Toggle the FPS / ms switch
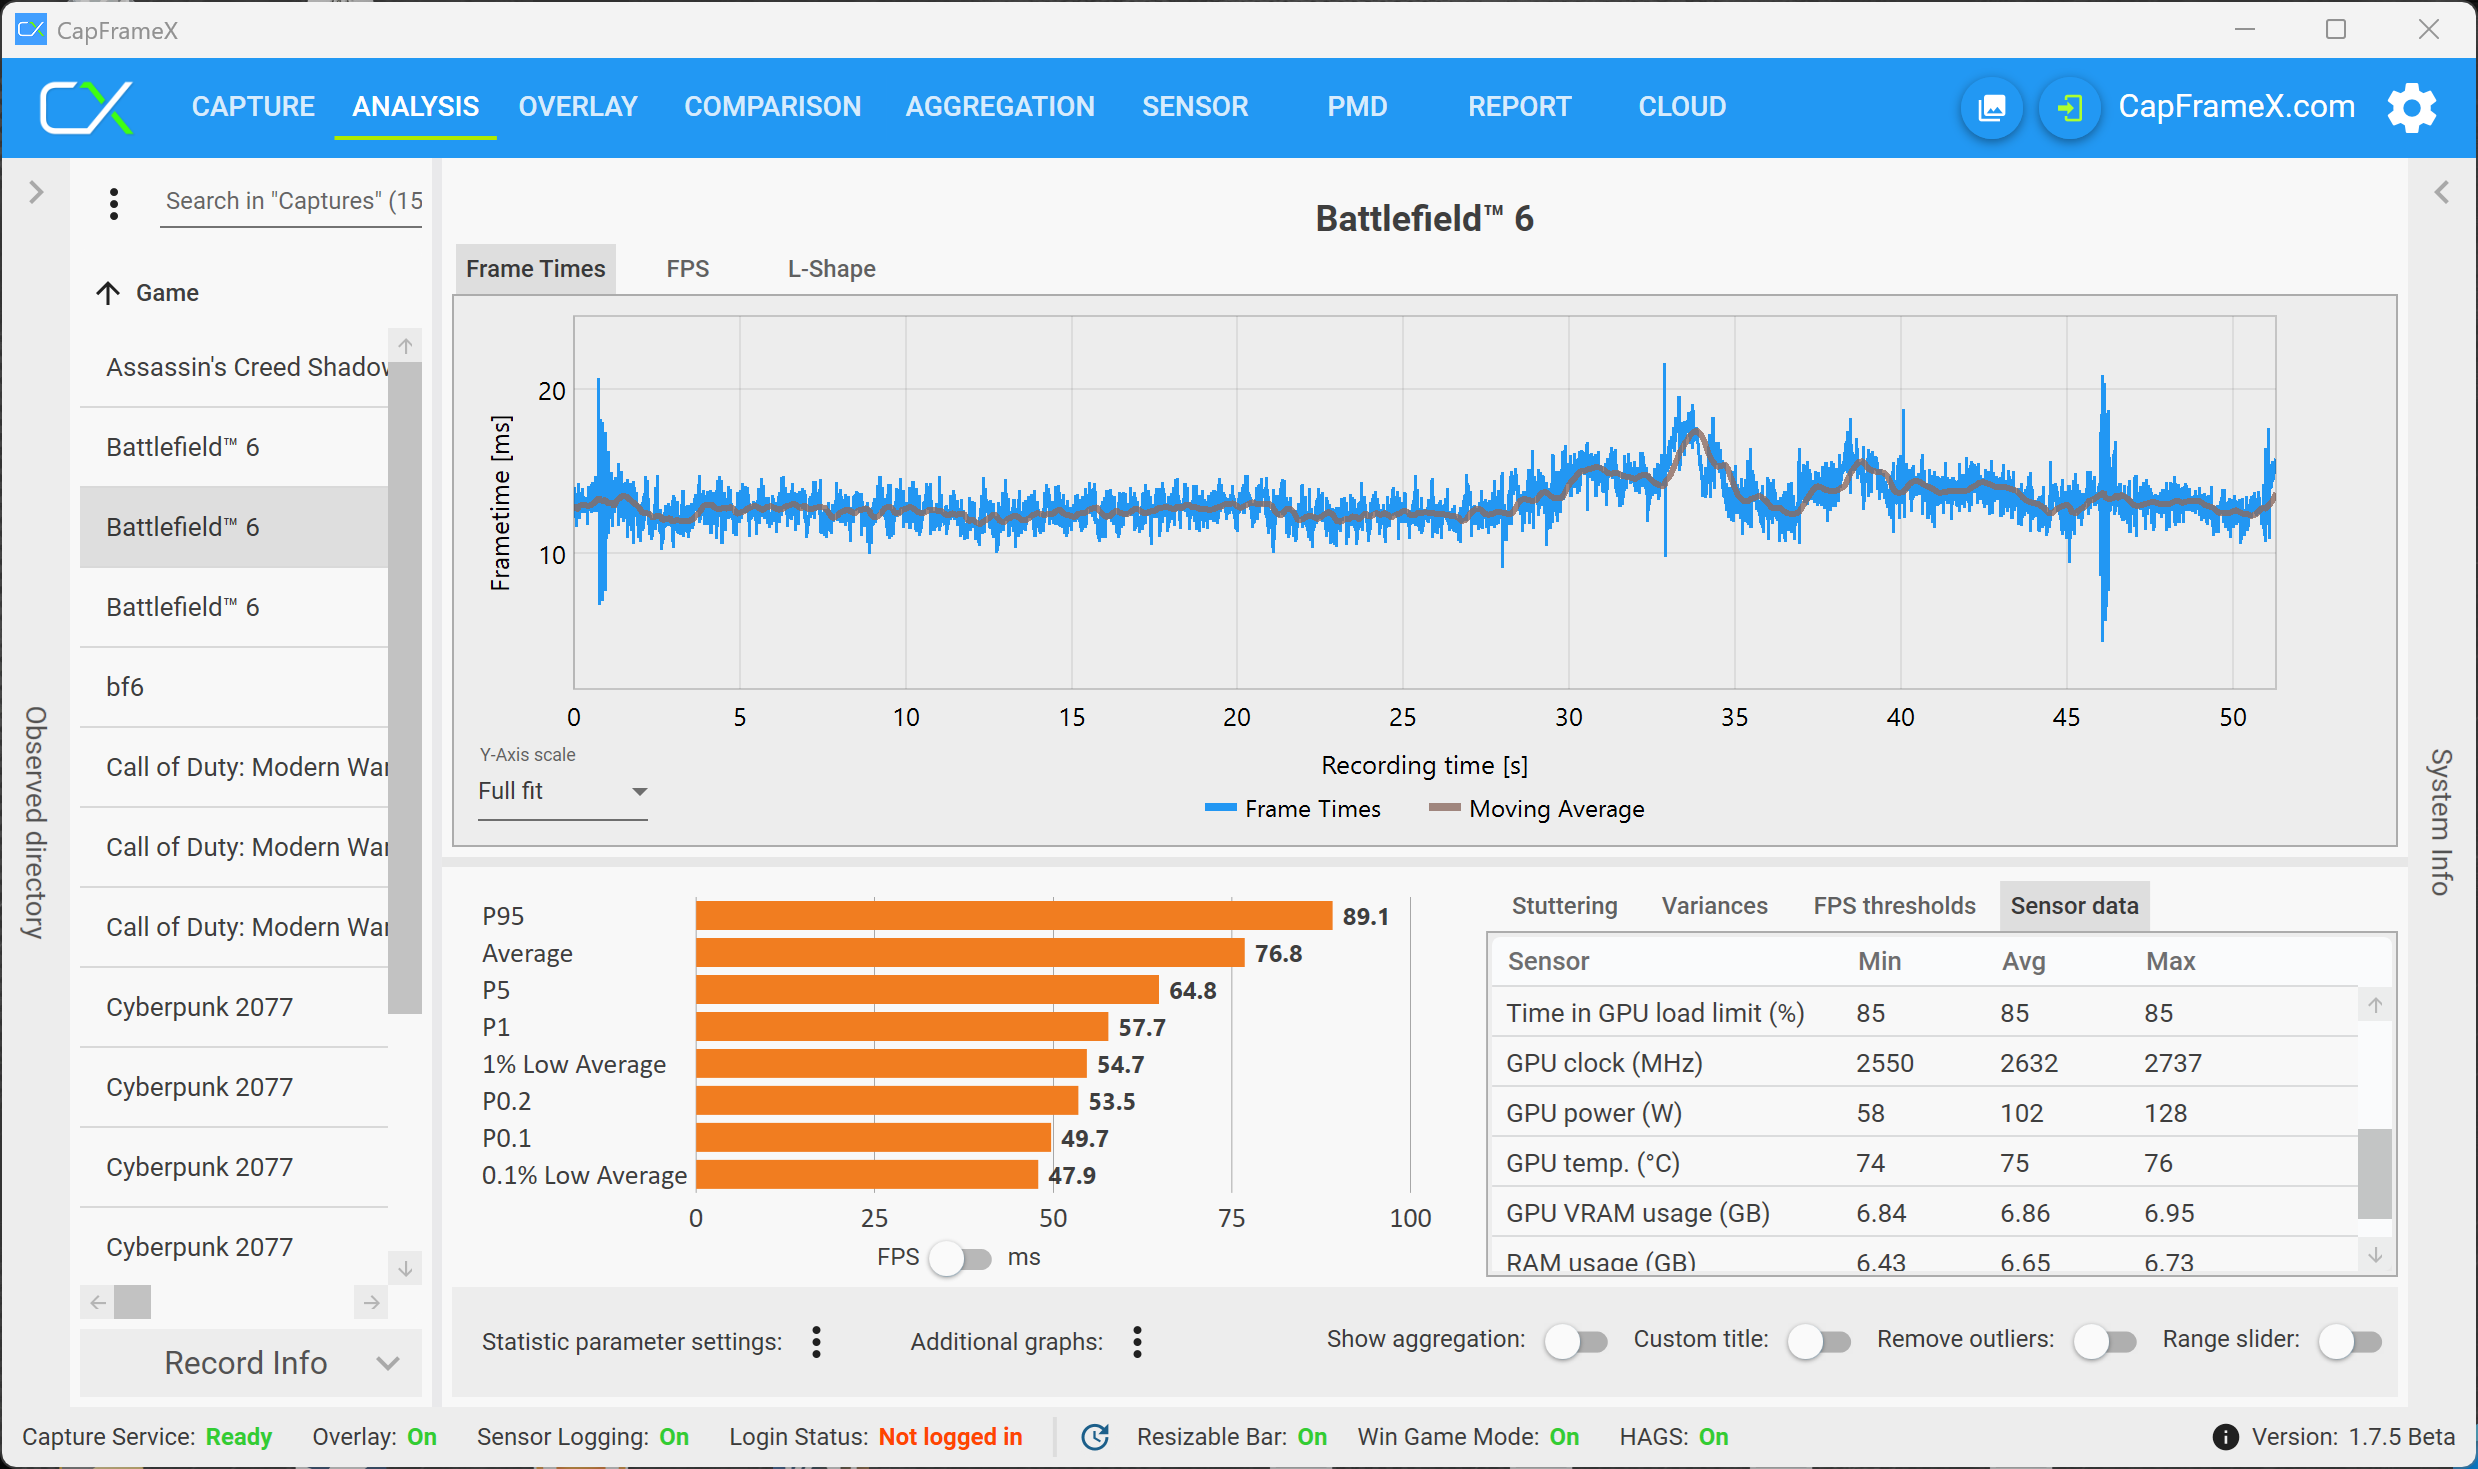 [x=961, y=1258]
